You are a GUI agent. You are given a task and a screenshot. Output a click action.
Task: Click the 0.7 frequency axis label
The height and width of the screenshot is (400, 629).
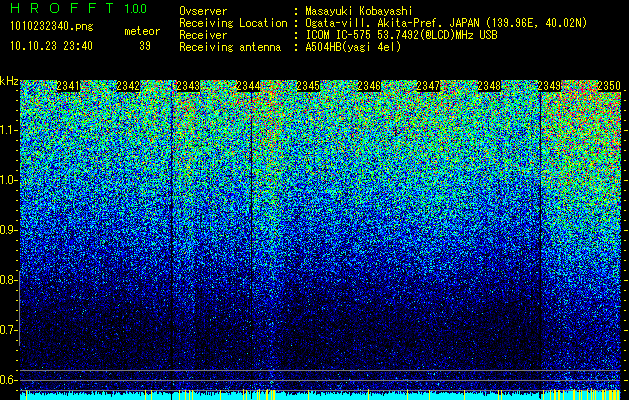point(8,330)
